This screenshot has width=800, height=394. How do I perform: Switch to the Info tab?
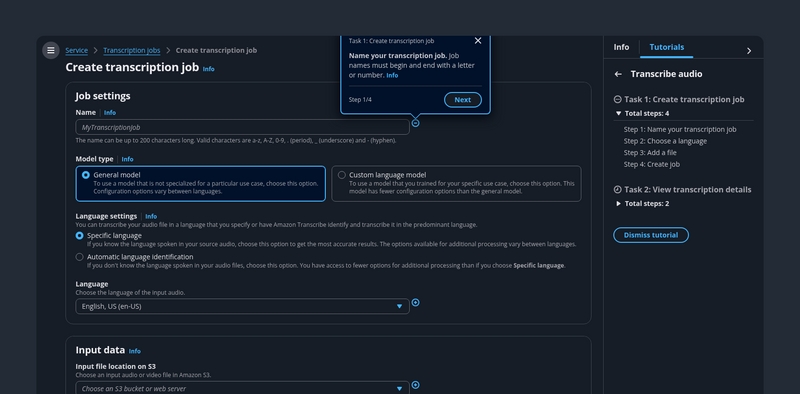(x=621, y=47)
